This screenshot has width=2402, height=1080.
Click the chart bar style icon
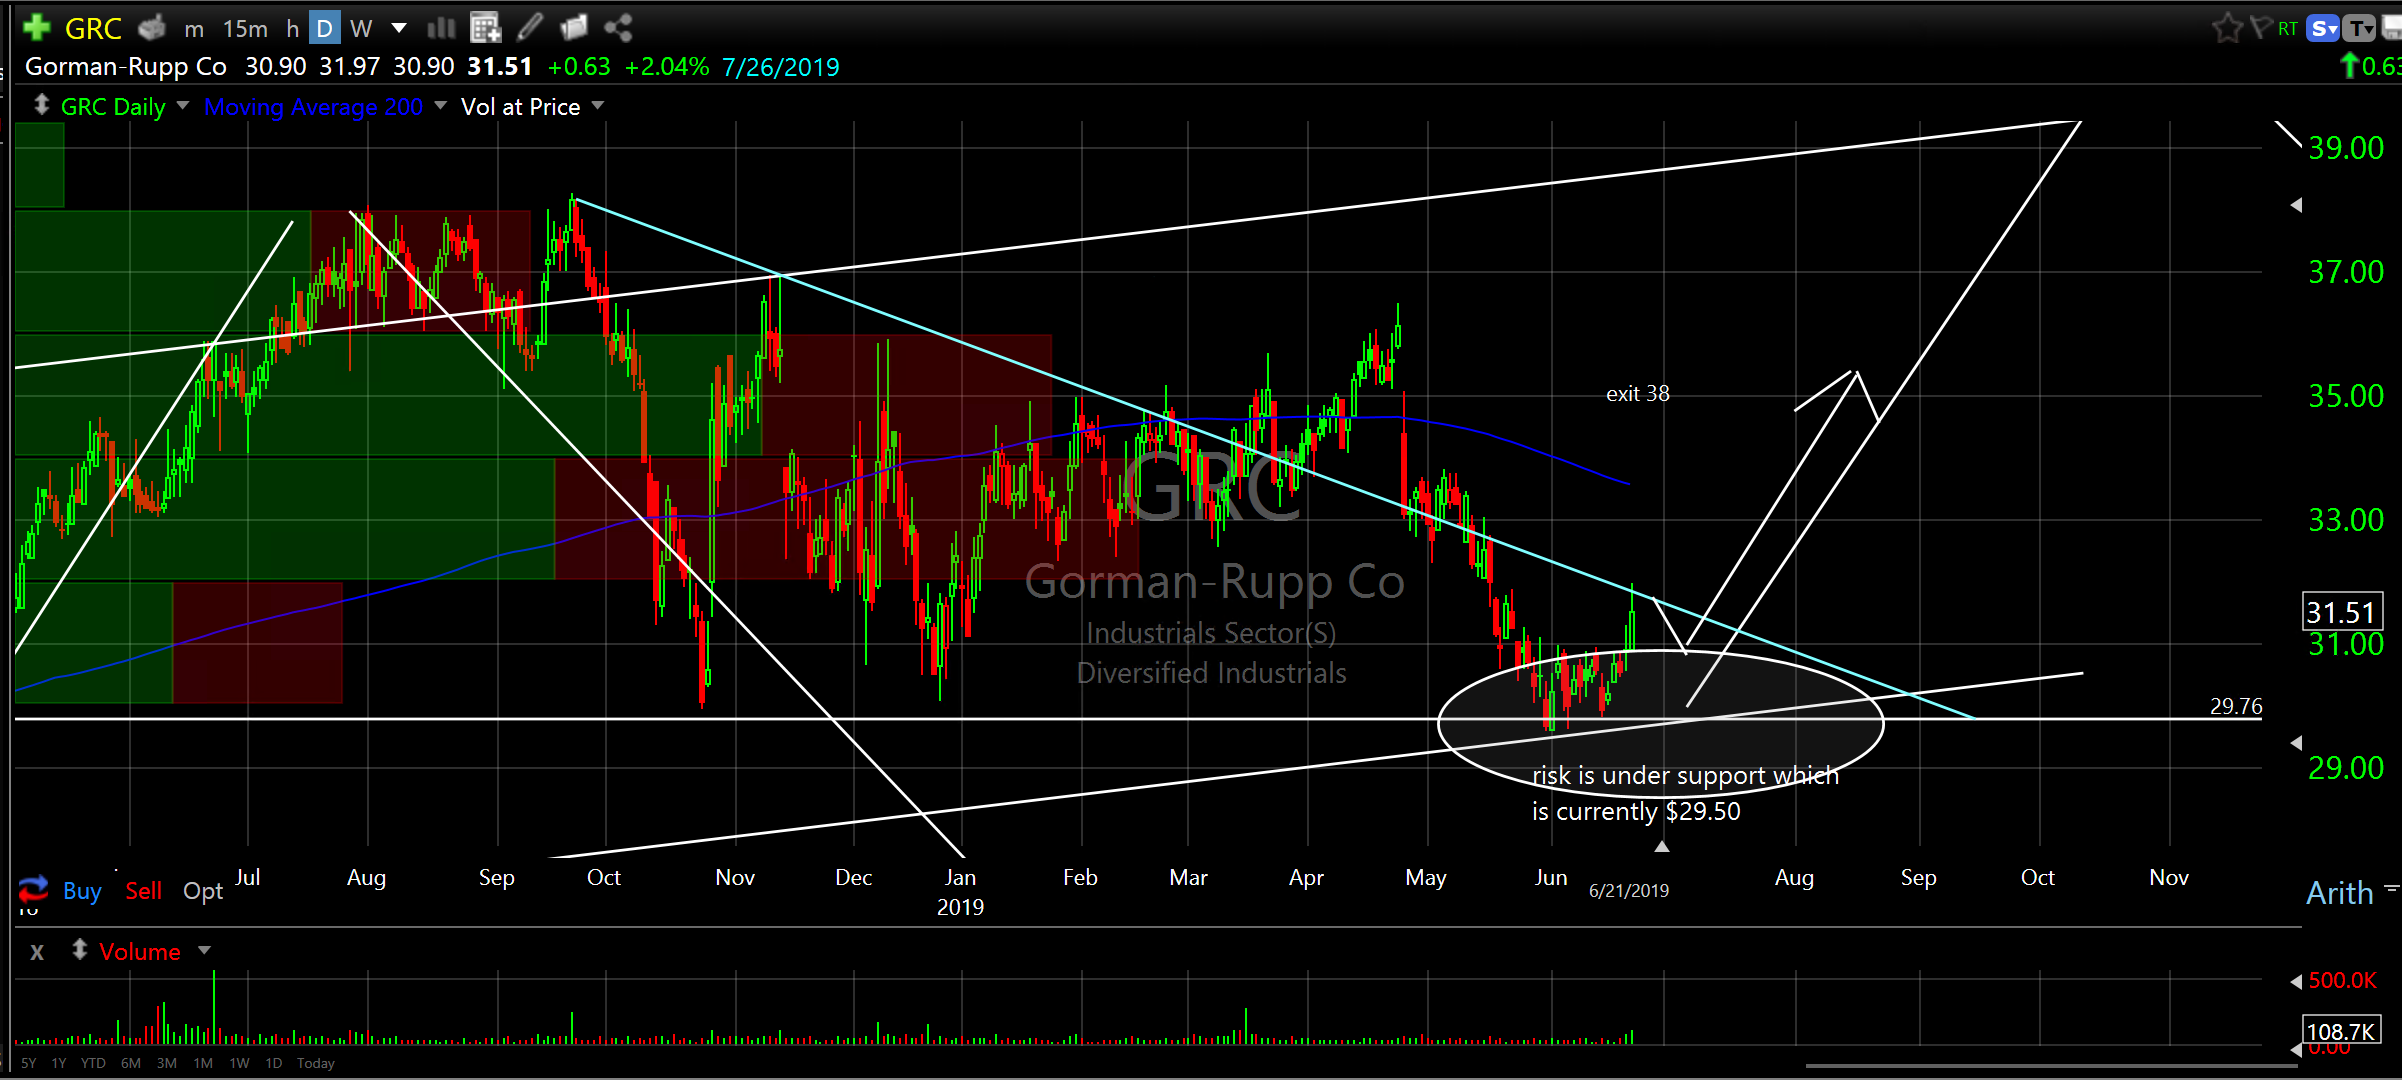tap(441, 27)
